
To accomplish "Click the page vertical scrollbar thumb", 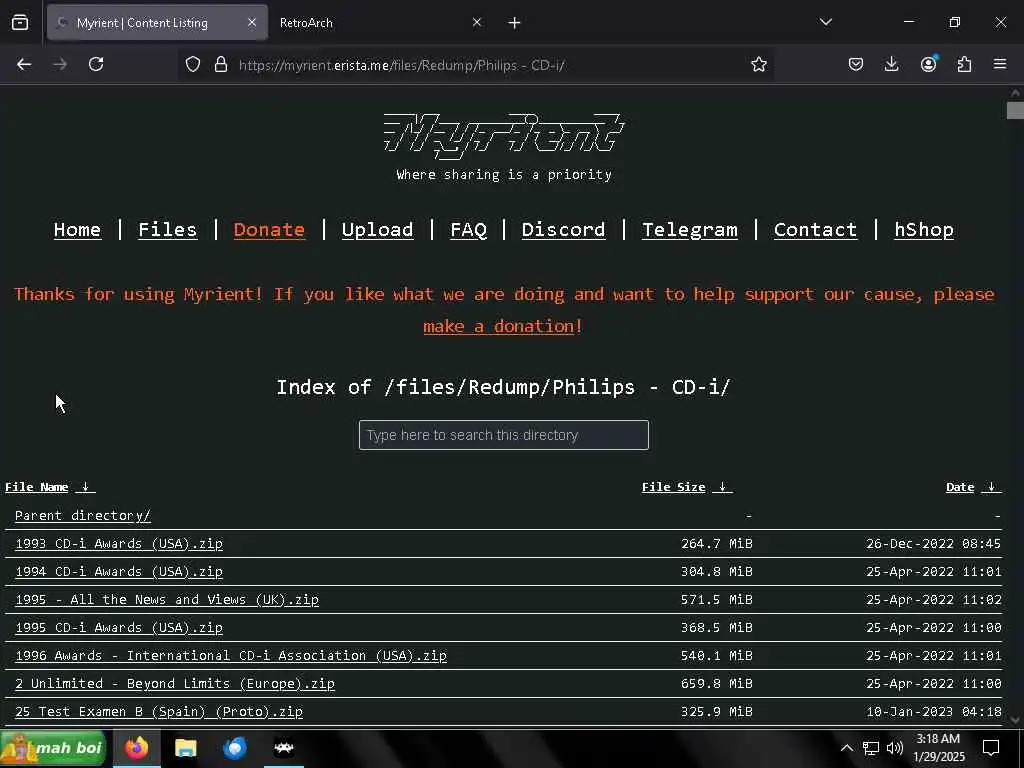I will 1015,110.
